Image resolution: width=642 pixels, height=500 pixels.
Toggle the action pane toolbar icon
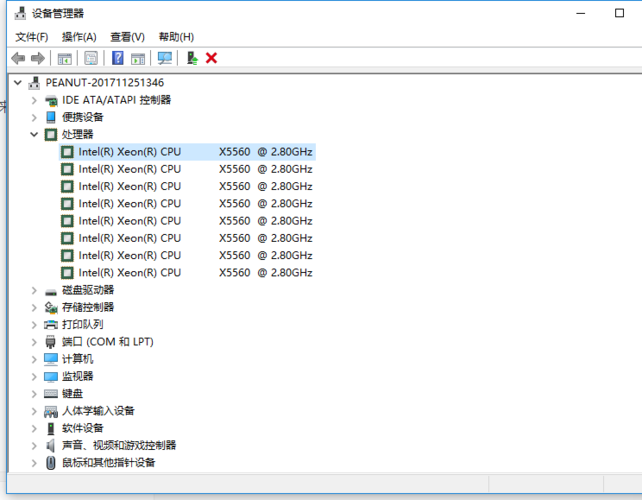[138, 59]
